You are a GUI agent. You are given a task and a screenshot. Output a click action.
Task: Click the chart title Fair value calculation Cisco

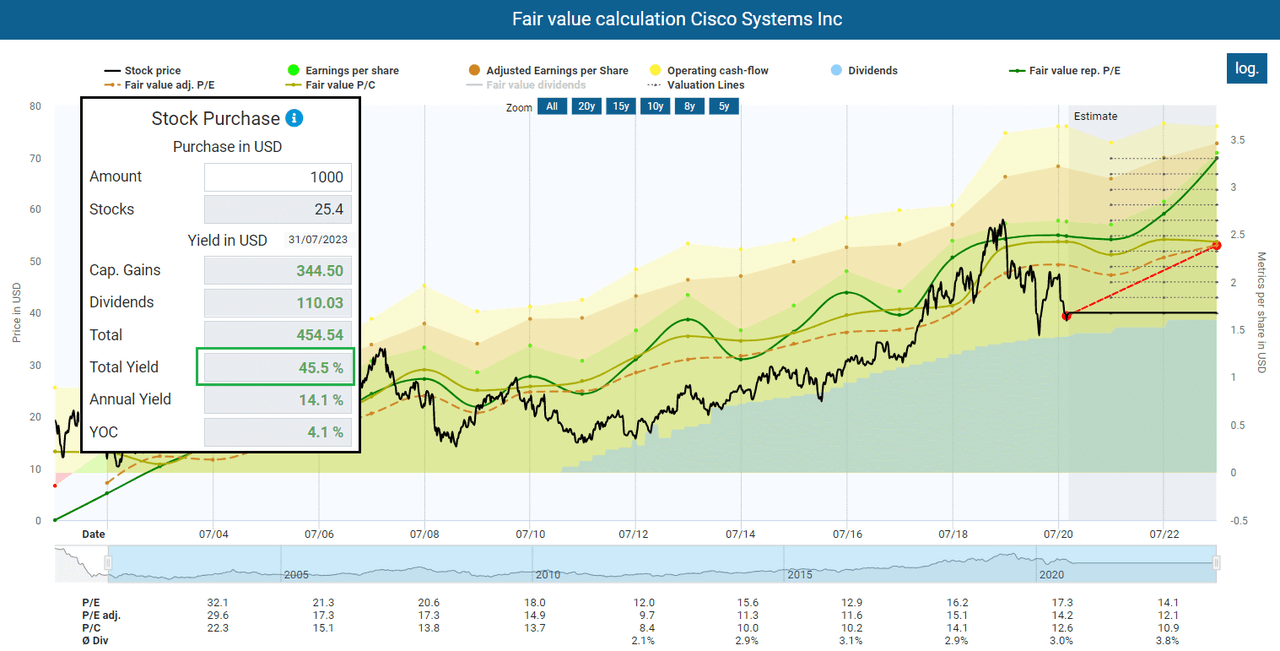[677, 19]
